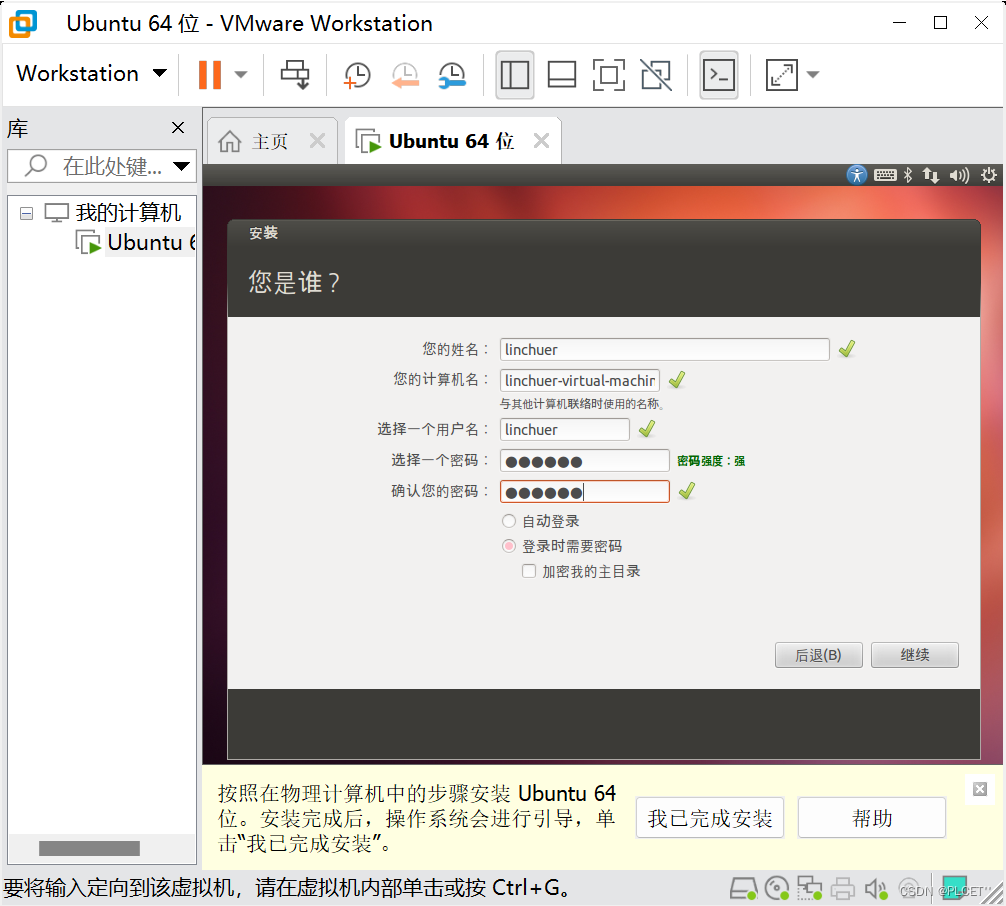Open the stretch display dropdown arrow
The height and width of the screenshot is (906, 1006).
tap(813, 75)
